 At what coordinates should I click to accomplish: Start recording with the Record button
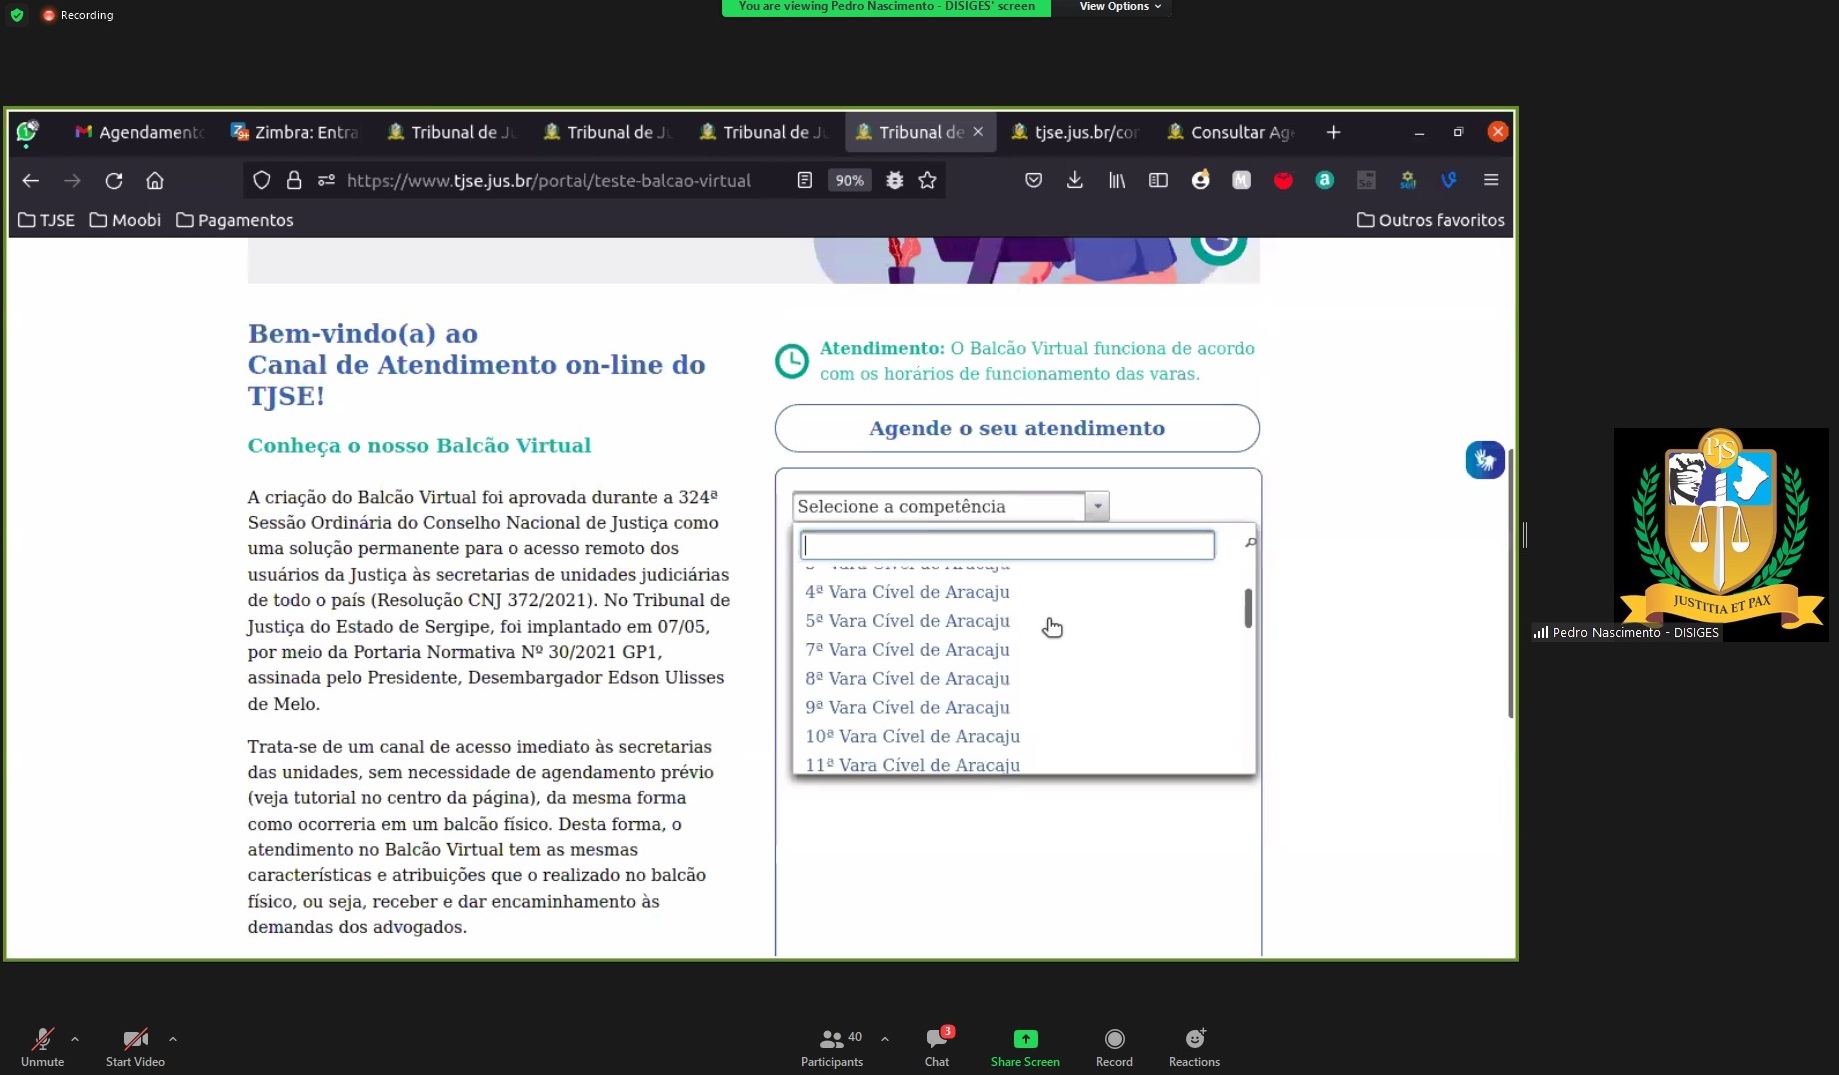[x=1114, y=1039]
